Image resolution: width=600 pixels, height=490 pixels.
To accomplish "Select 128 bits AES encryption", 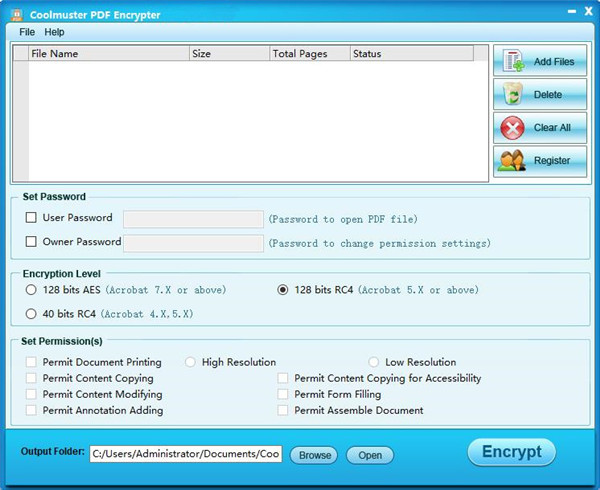I will (31, 290).
